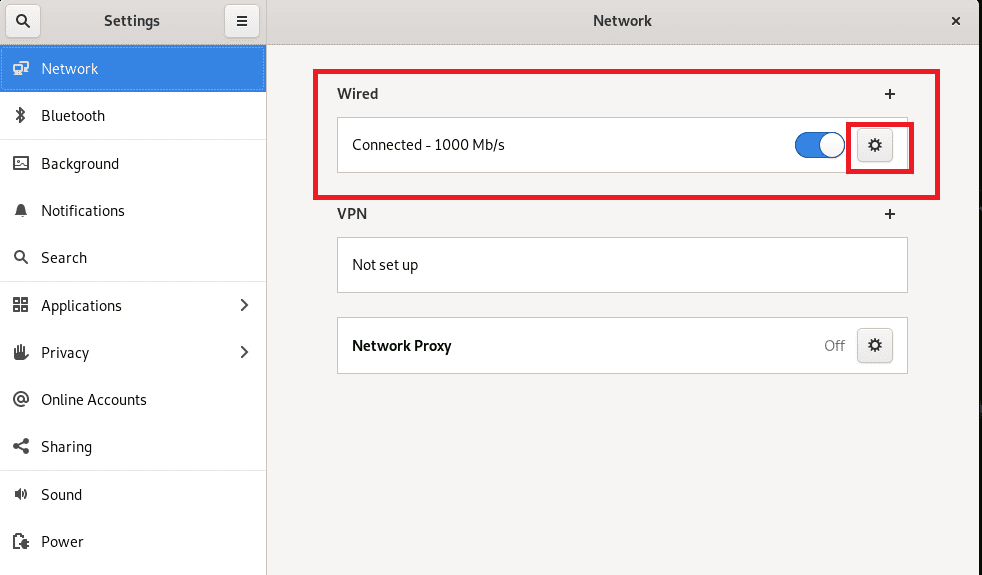Toggle the wired connection switch off
This screenshot has height=575, width=982.
tap(820, 145)
